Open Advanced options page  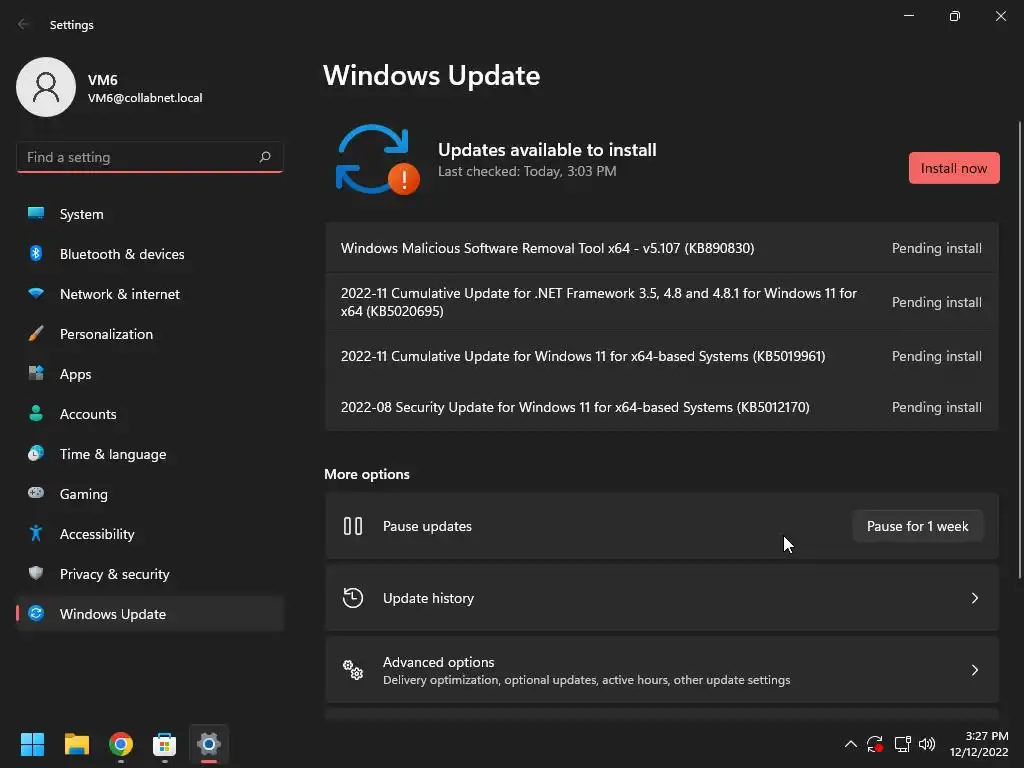click(x=662, y=670)
